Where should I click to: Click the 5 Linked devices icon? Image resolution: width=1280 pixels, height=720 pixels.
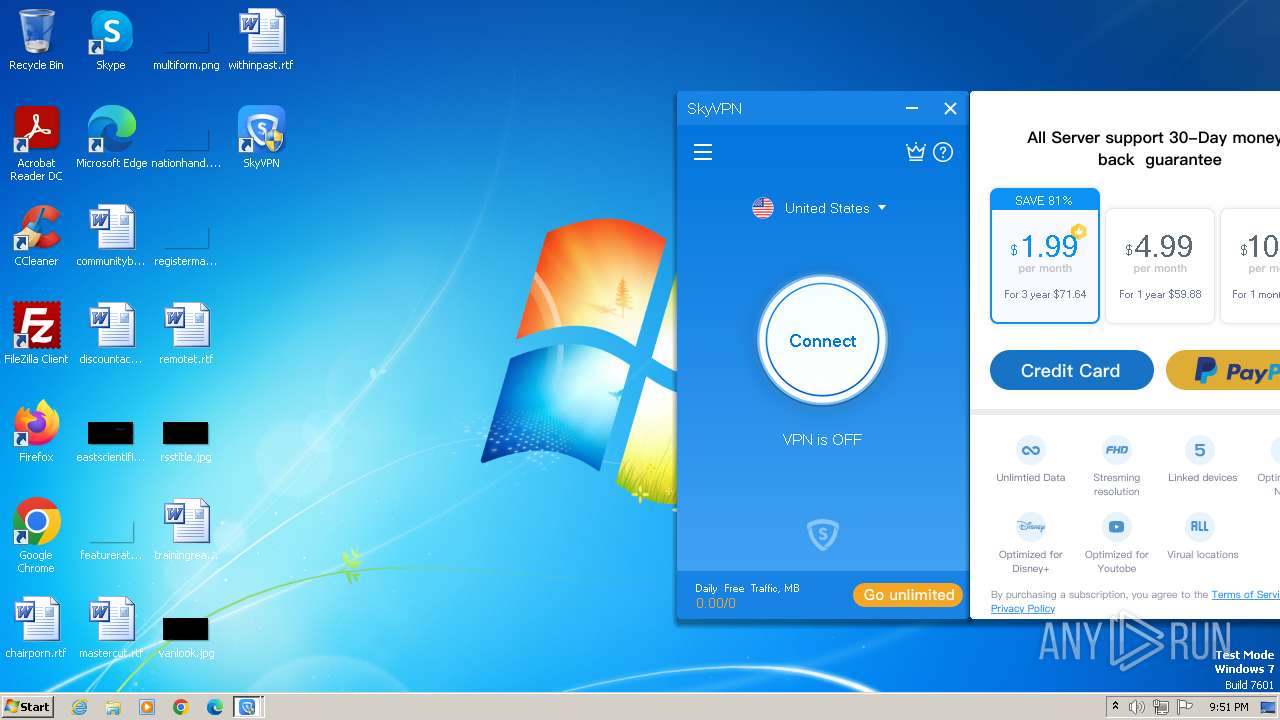pos(1200,450)
